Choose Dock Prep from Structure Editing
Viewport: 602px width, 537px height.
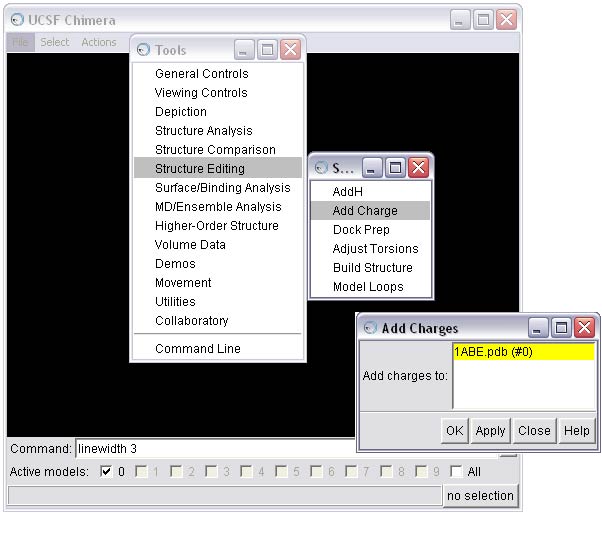click(x=361, y=230)
